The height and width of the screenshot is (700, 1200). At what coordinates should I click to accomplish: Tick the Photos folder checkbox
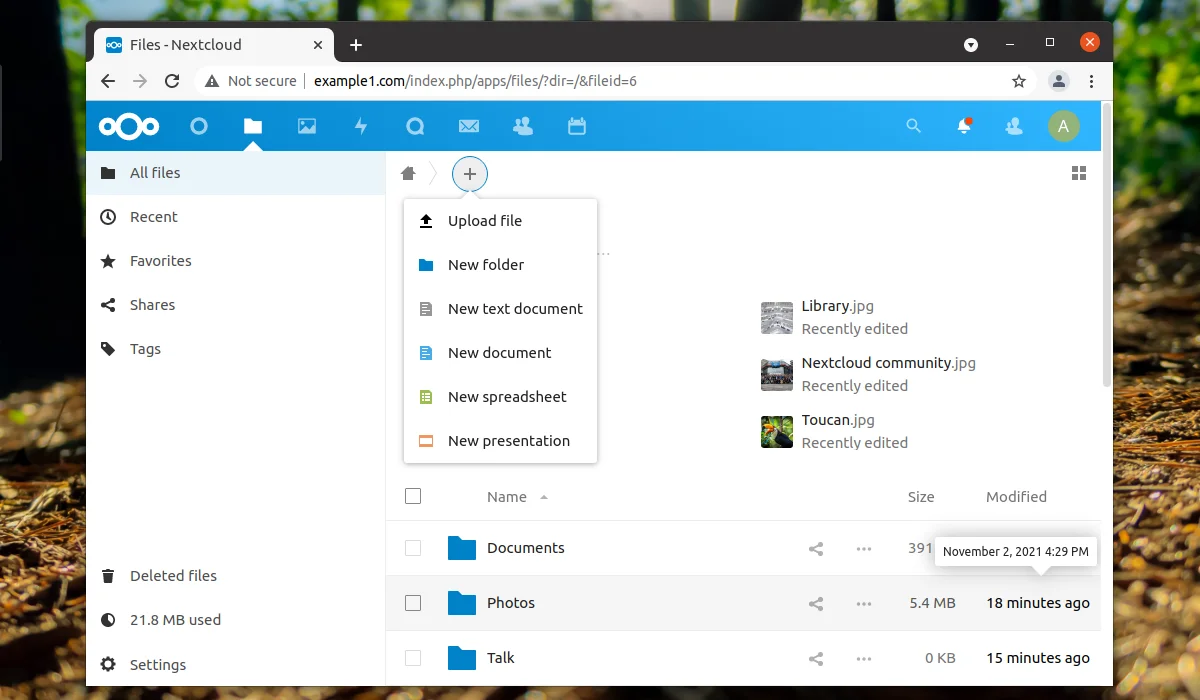[x=413, y=603]
